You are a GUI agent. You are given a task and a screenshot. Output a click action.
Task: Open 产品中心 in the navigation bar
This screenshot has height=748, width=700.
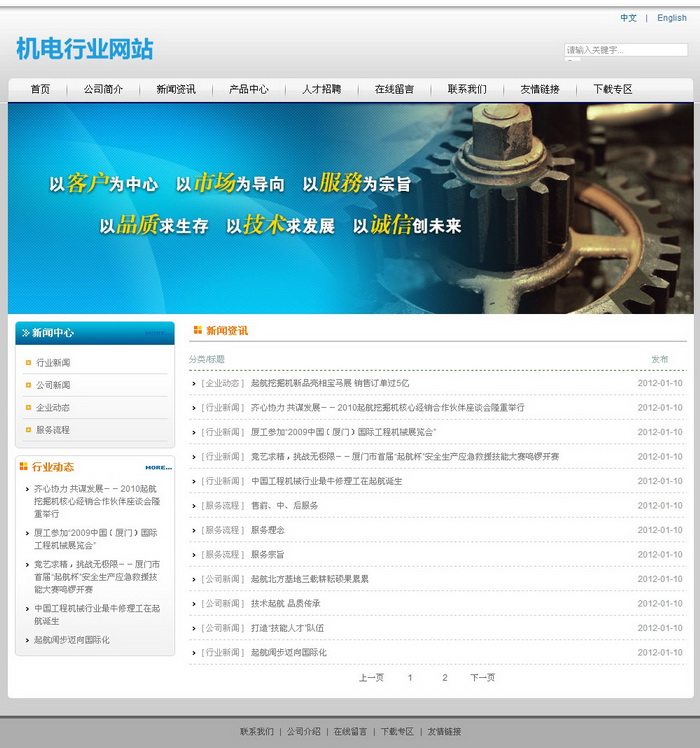point(248,89)
